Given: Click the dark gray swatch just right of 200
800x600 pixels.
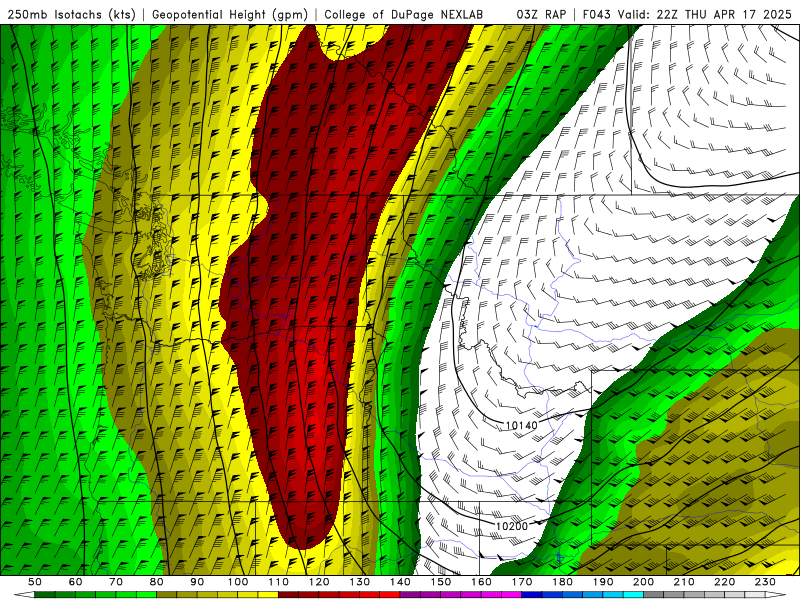Looking at the screenshot, I should (654, 595).
